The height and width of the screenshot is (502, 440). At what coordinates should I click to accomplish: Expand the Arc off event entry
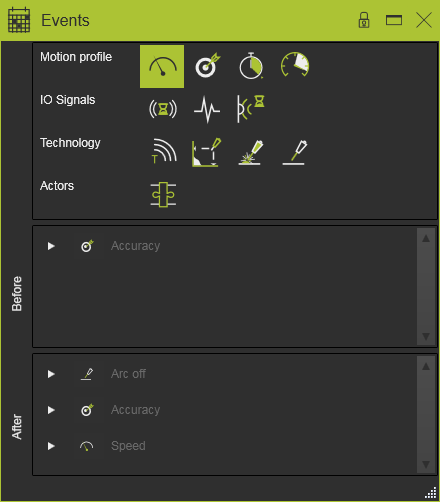coord(51,374)
